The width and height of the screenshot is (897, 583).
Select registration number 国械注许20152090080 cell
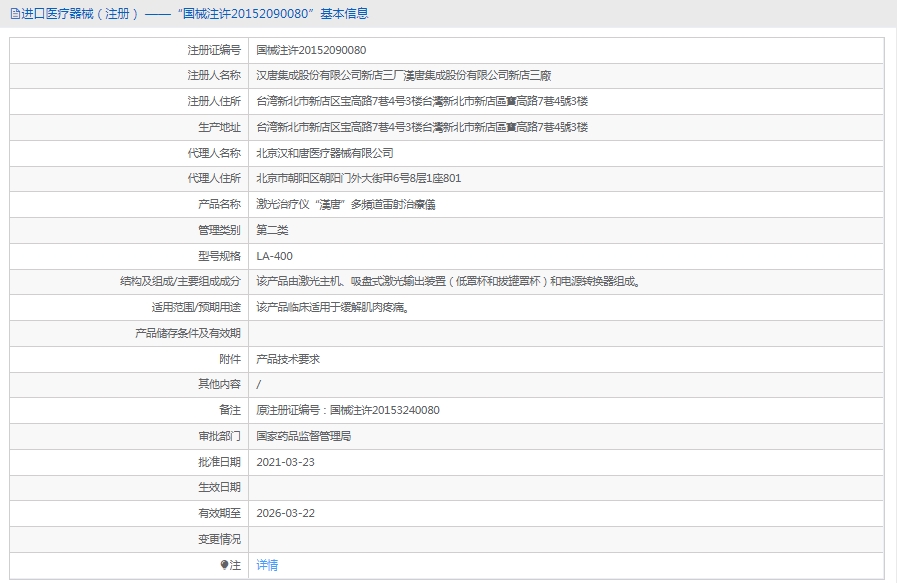click(x=311, y=50)
